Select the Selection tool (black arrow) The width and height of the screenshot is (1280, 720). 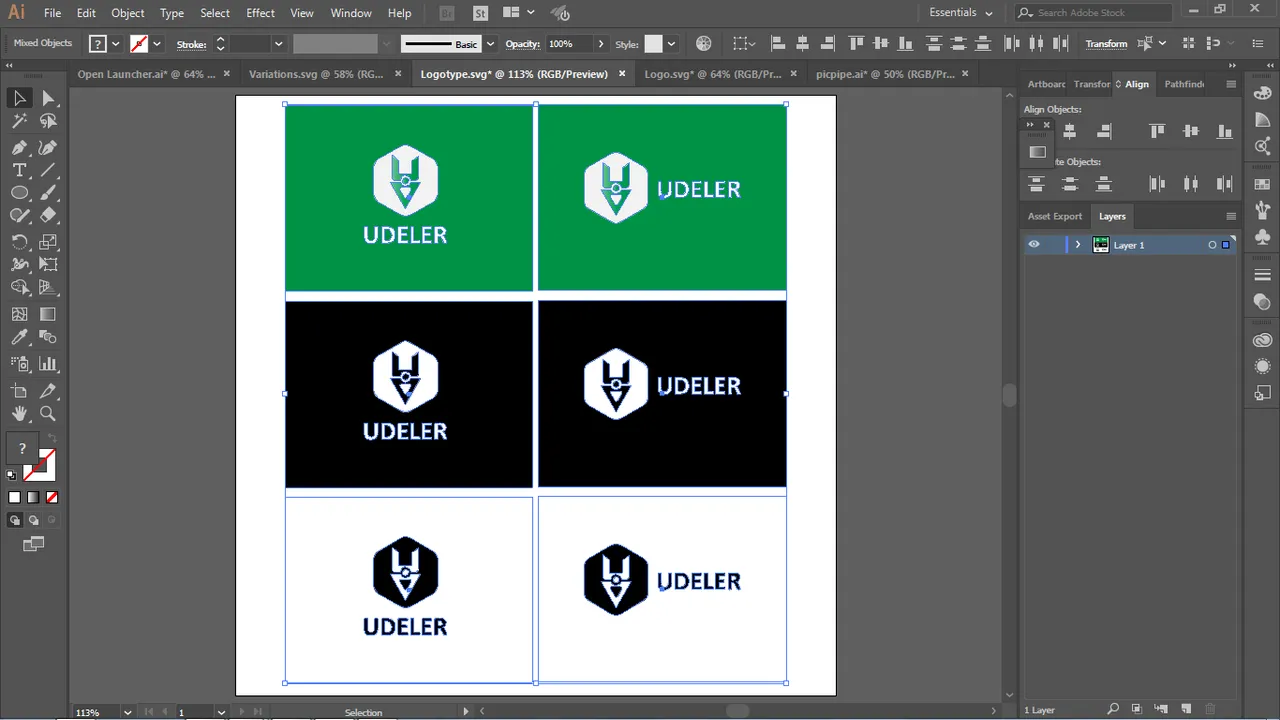(19, 98)
